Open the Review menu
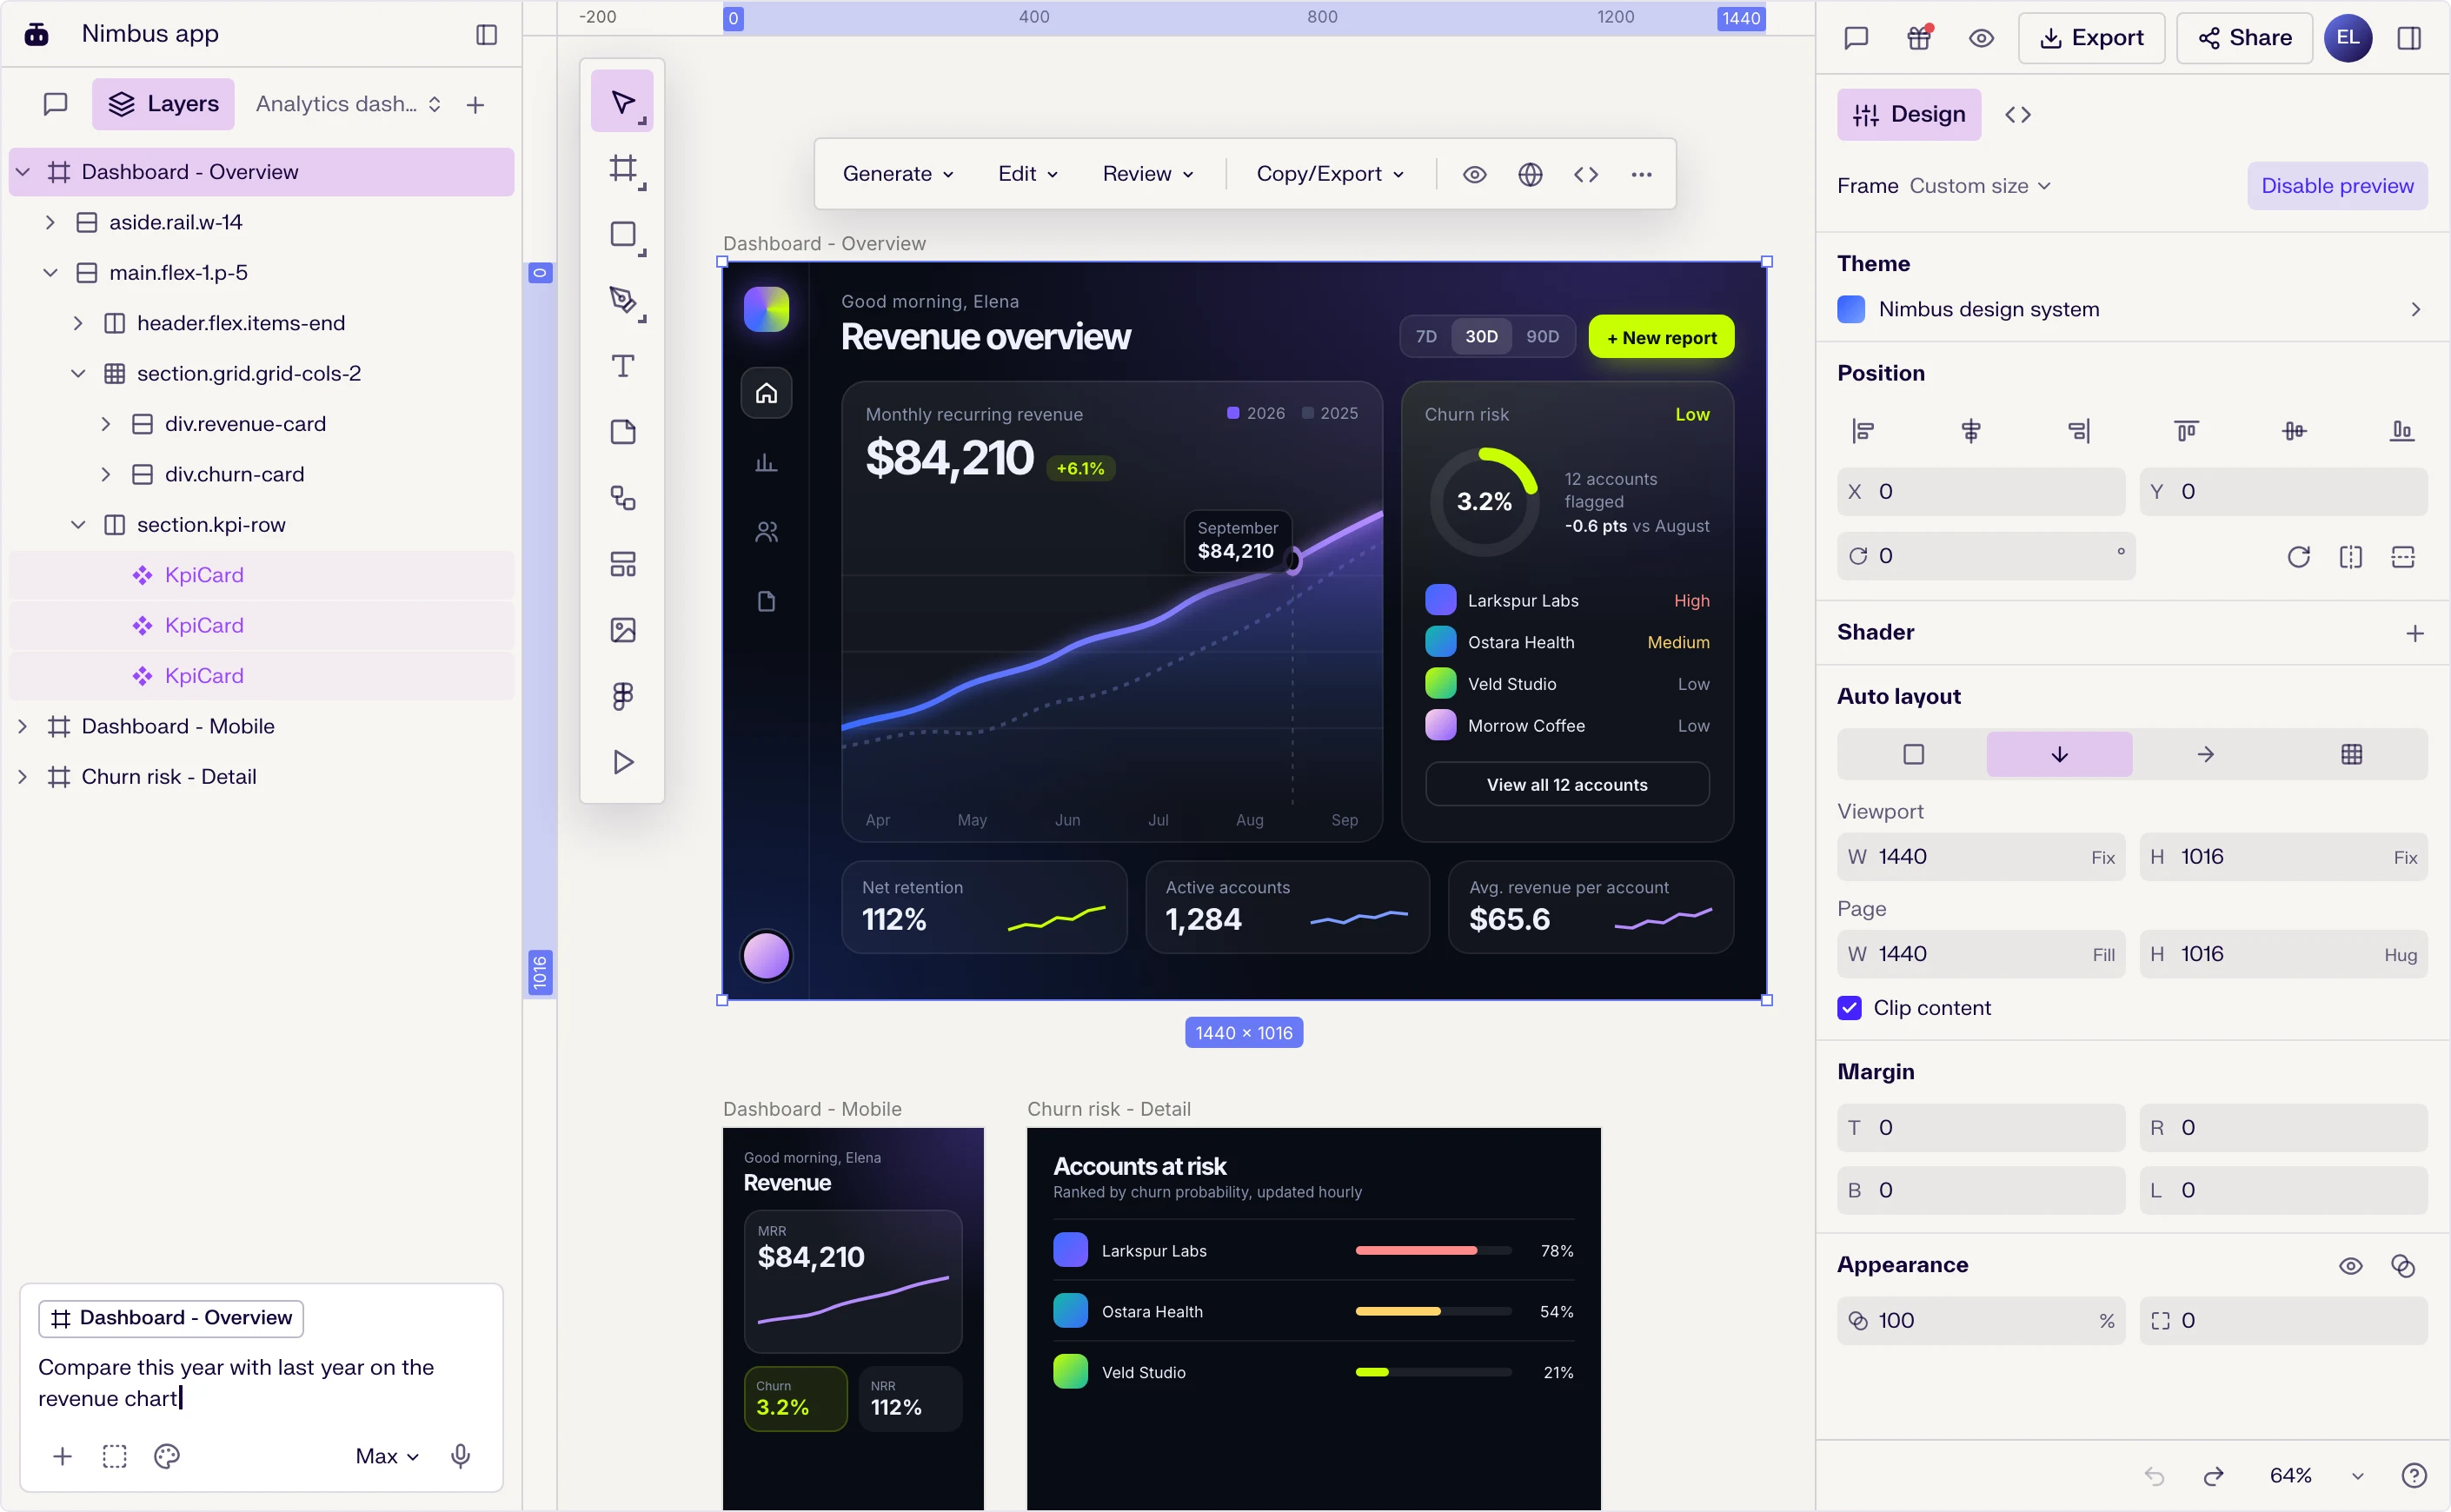 point(1148,174)
